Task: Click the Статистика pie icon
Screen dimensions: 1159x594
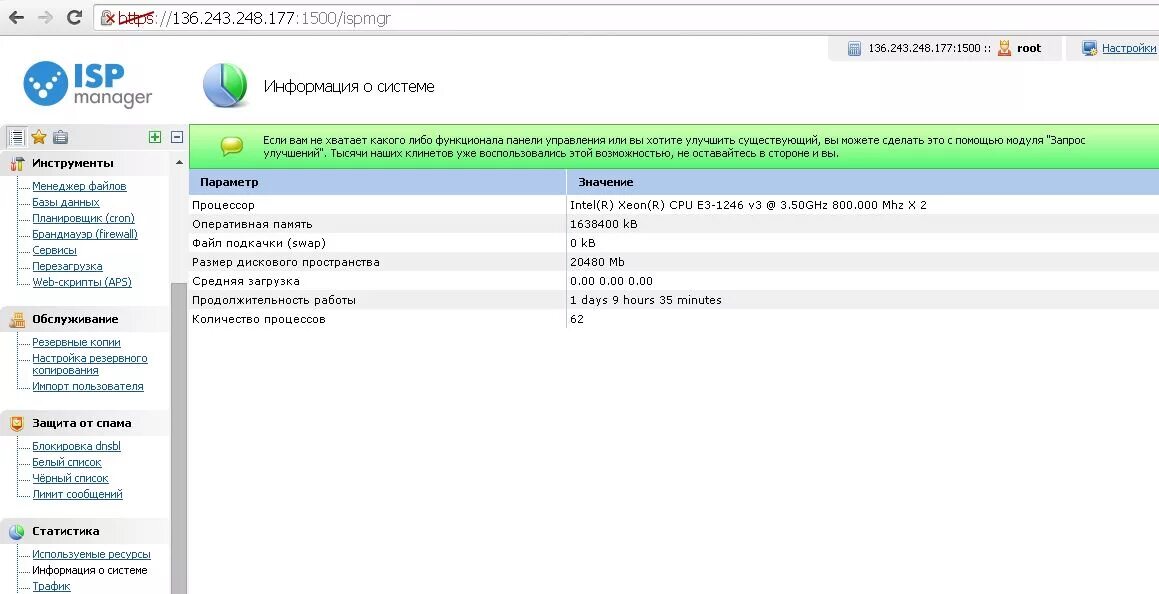Action: (x=17, y=531)
